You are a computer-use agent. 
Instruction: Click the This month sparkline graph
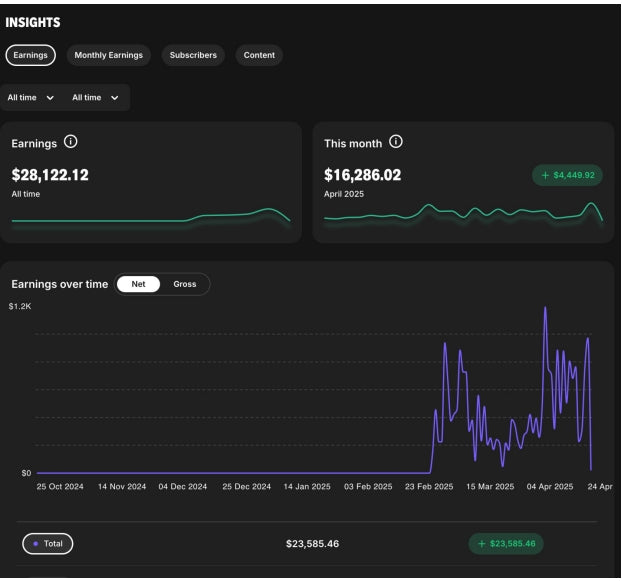(463, 214)
